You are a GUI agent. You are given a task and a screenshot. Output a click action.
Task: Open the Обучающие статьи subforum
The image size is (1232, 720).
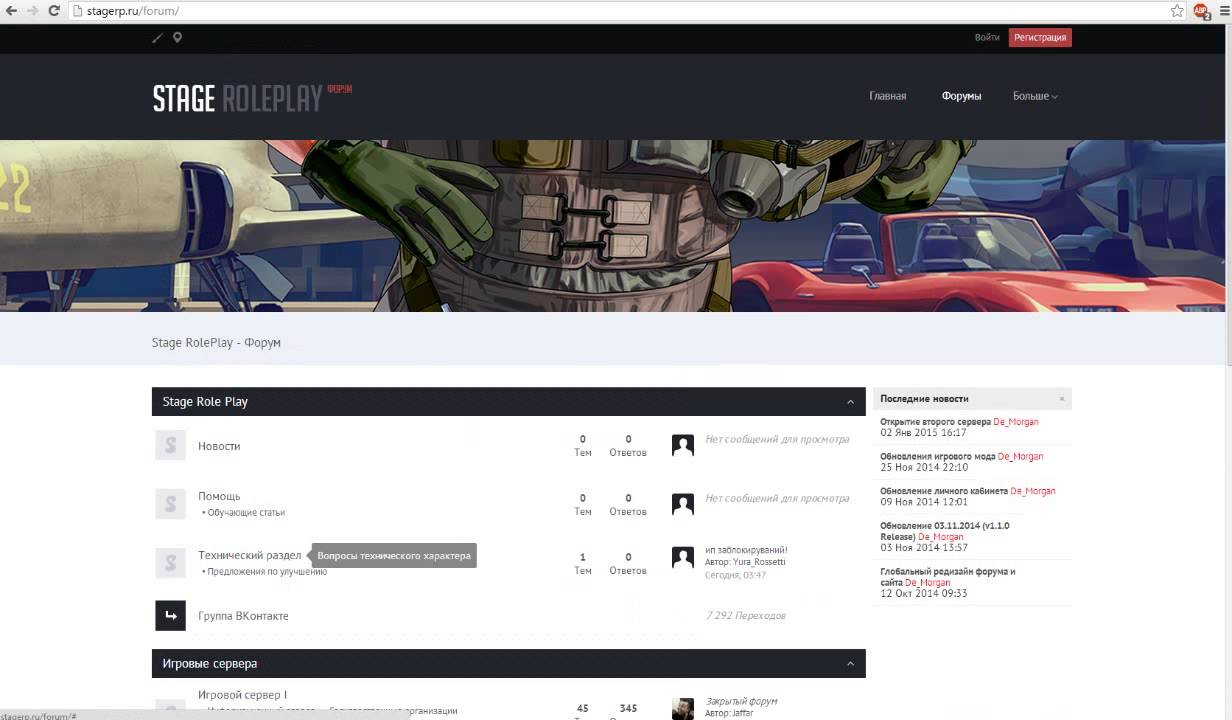point(246,513)
